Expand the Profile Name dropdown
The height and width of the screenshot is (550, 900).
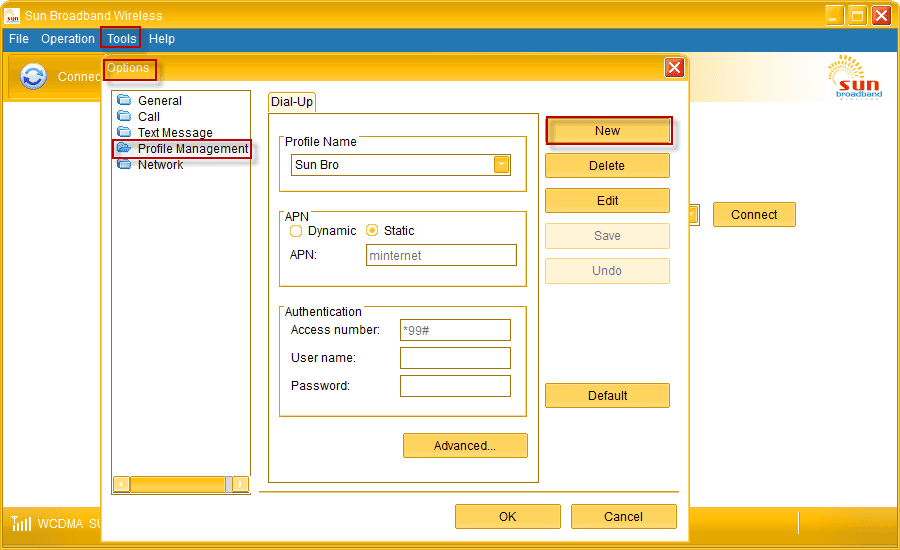point(501,165)
